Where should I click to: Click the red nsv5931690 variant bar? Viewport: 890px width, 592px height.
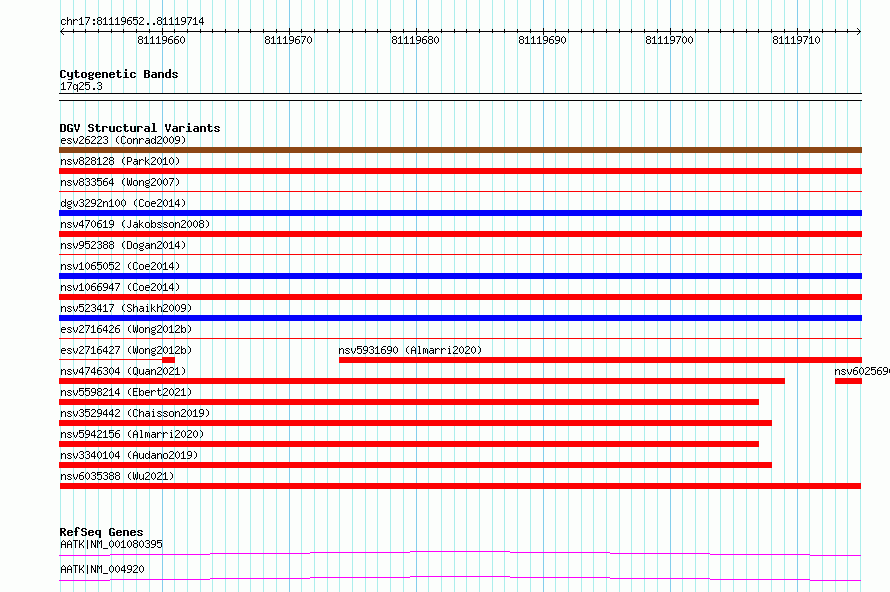tap(601, 360)
